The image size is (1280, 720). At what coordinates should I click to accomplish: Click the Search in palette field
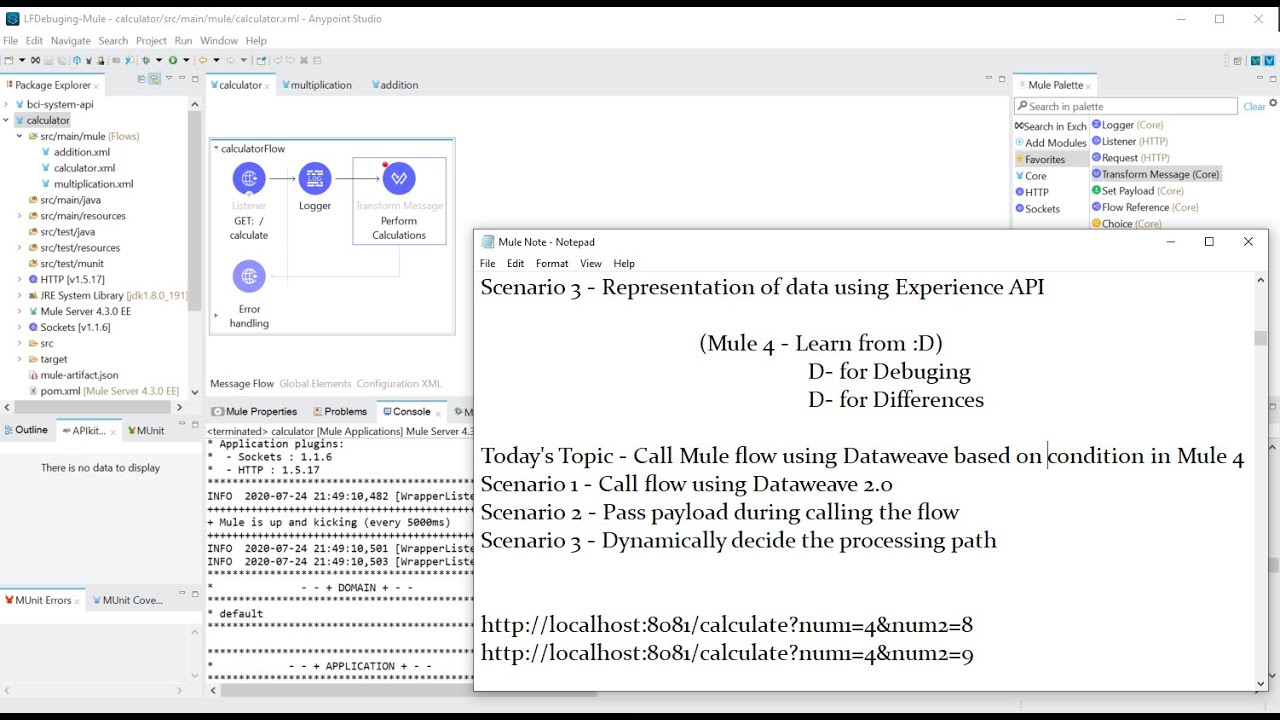(x=1125, y=106)
